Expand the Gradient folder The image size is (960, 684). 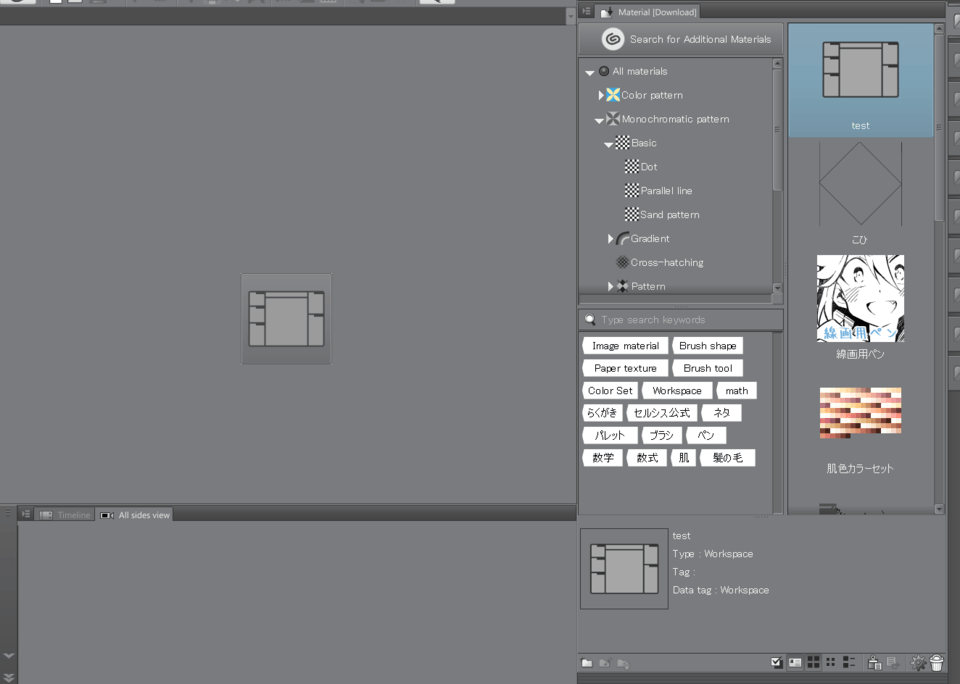[x=610, y=238]
